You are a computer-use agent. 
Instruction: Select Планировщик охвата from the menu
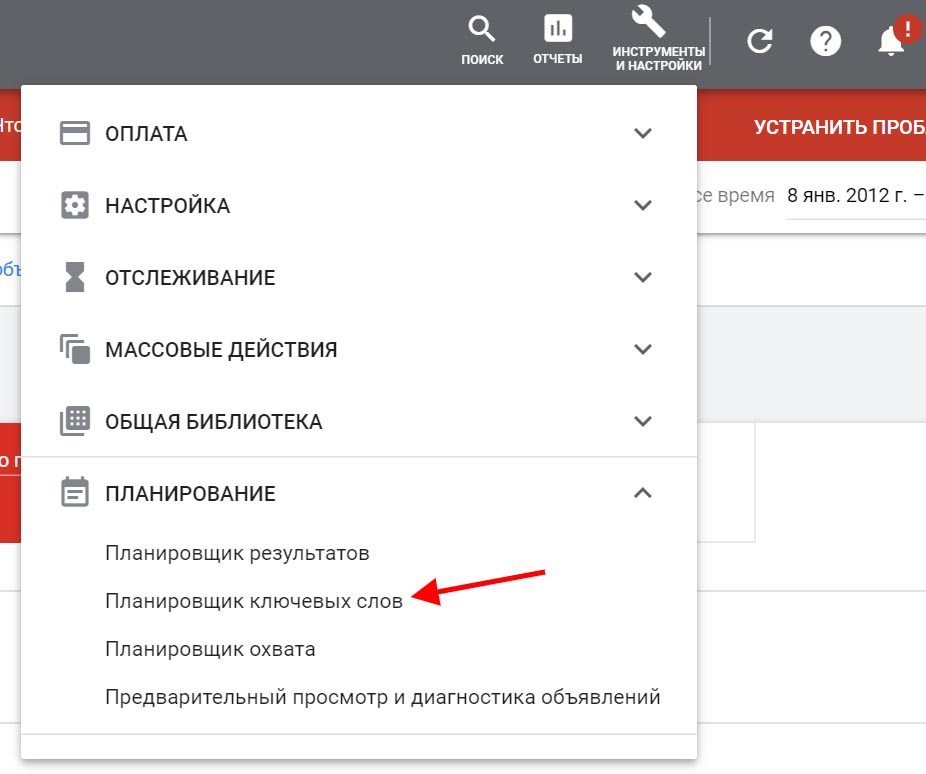[x=212, y=648]
